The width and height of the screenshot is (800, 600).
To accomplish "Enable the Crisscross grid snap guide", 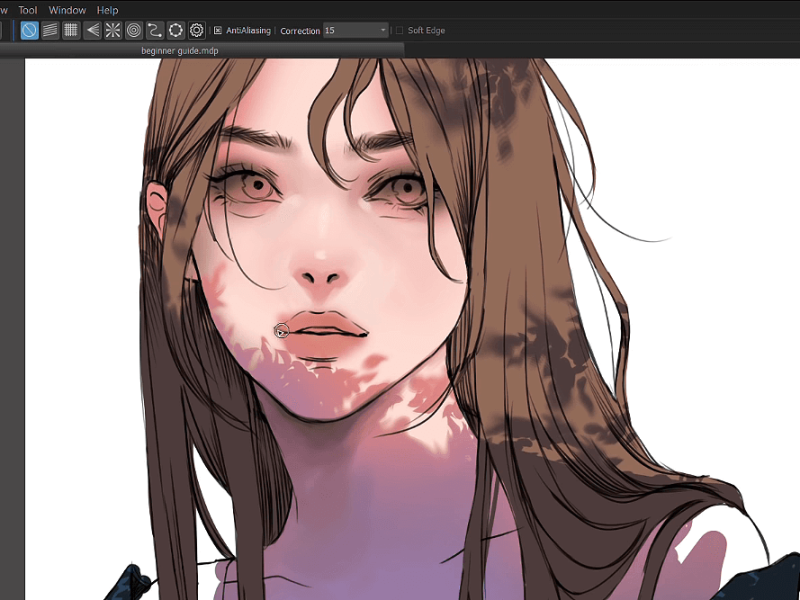I will click(x=71, y=30).
